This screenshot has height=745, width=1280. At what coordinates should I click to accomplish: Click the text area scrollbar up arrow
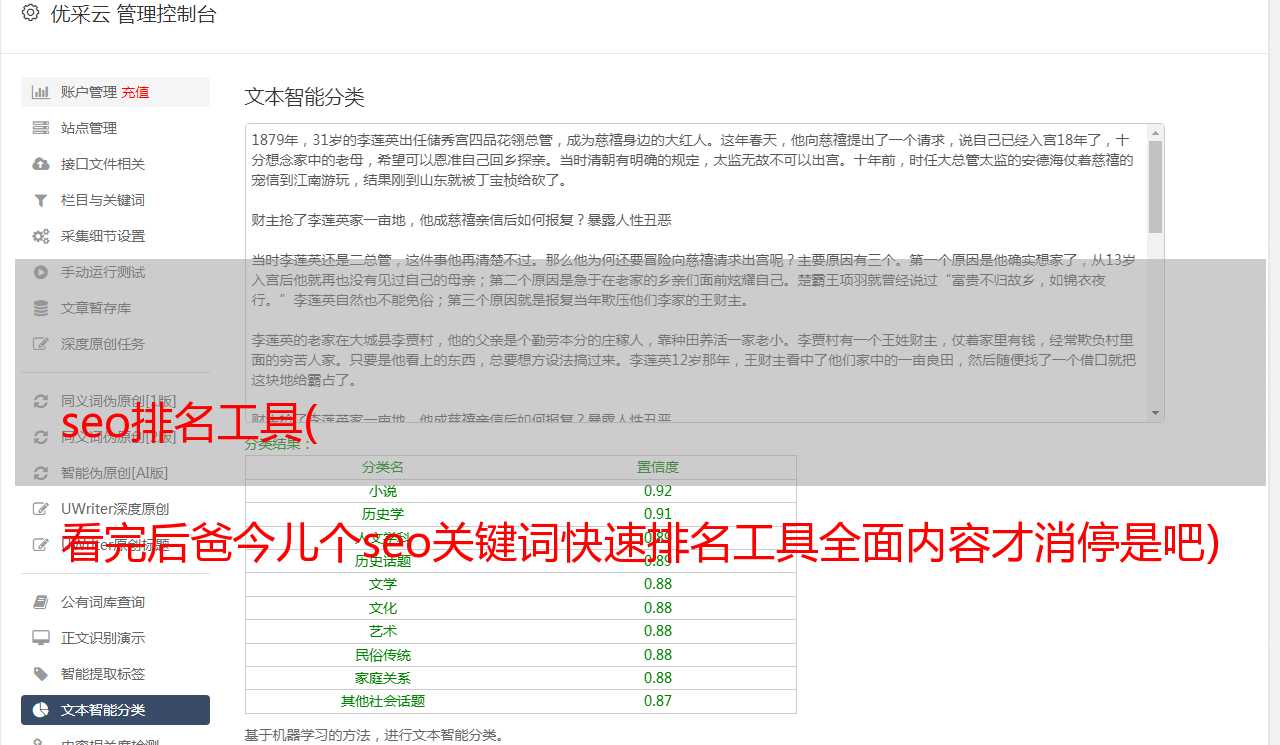point(1155,132)
